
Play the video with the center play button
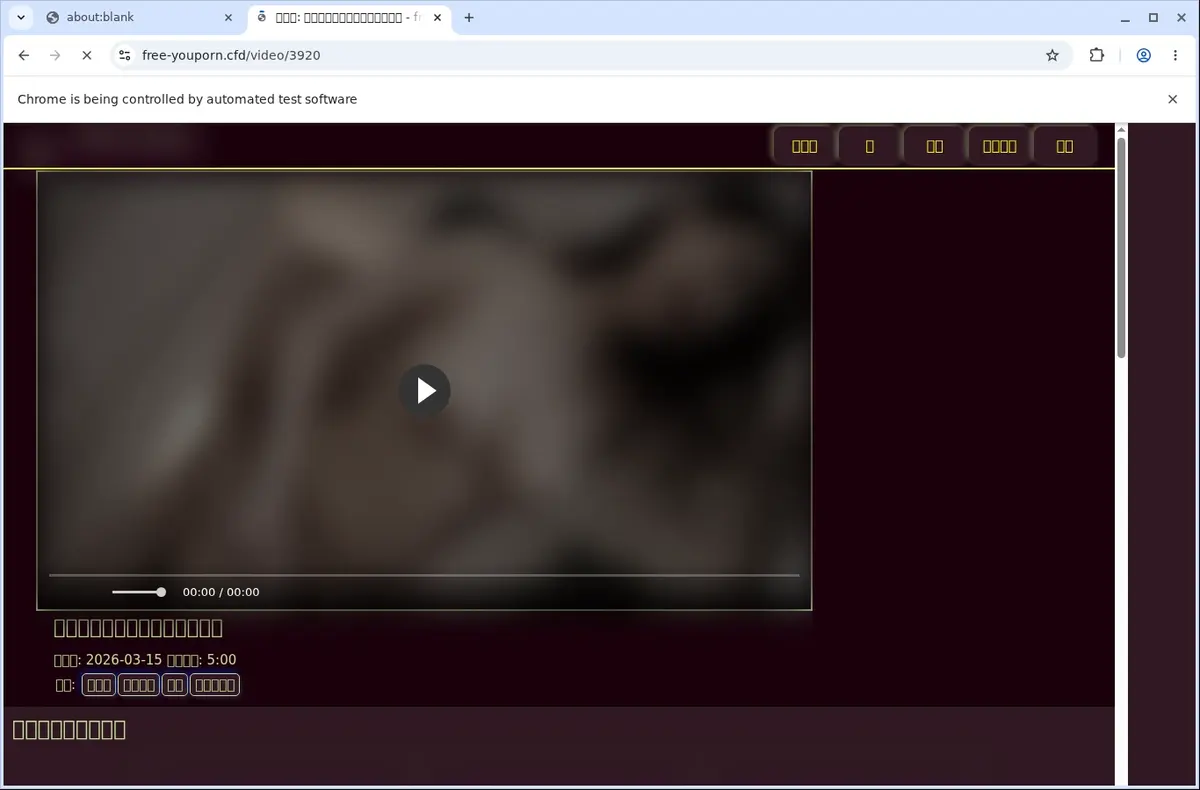pyautogui.click(x=425, y=390)
